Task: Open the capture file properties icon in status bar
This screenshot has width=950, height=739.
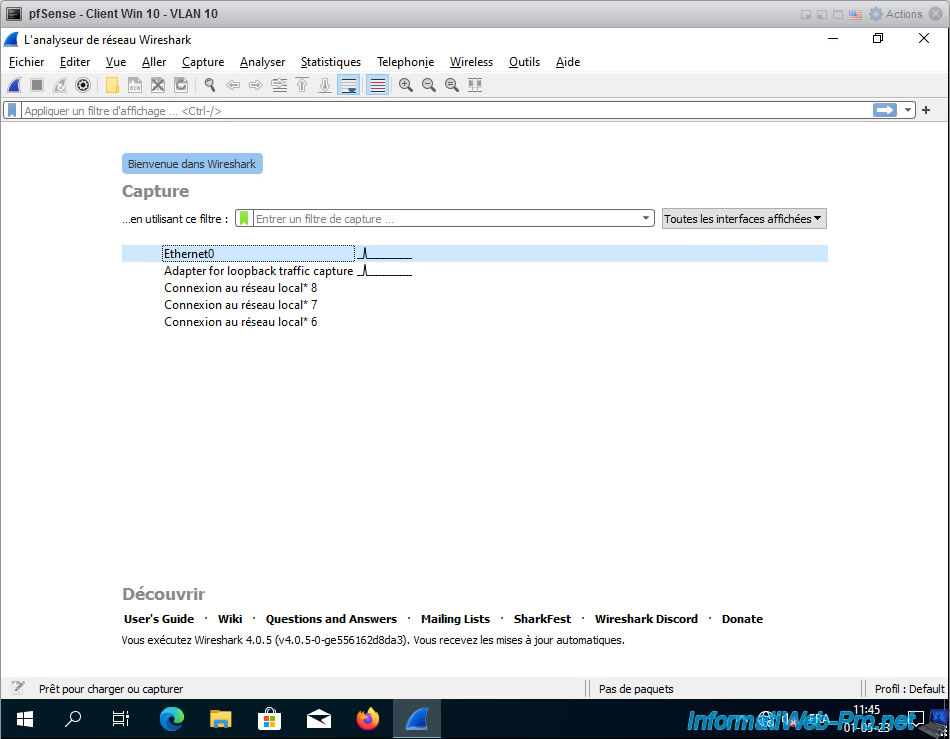Action: tap(18, 688)
